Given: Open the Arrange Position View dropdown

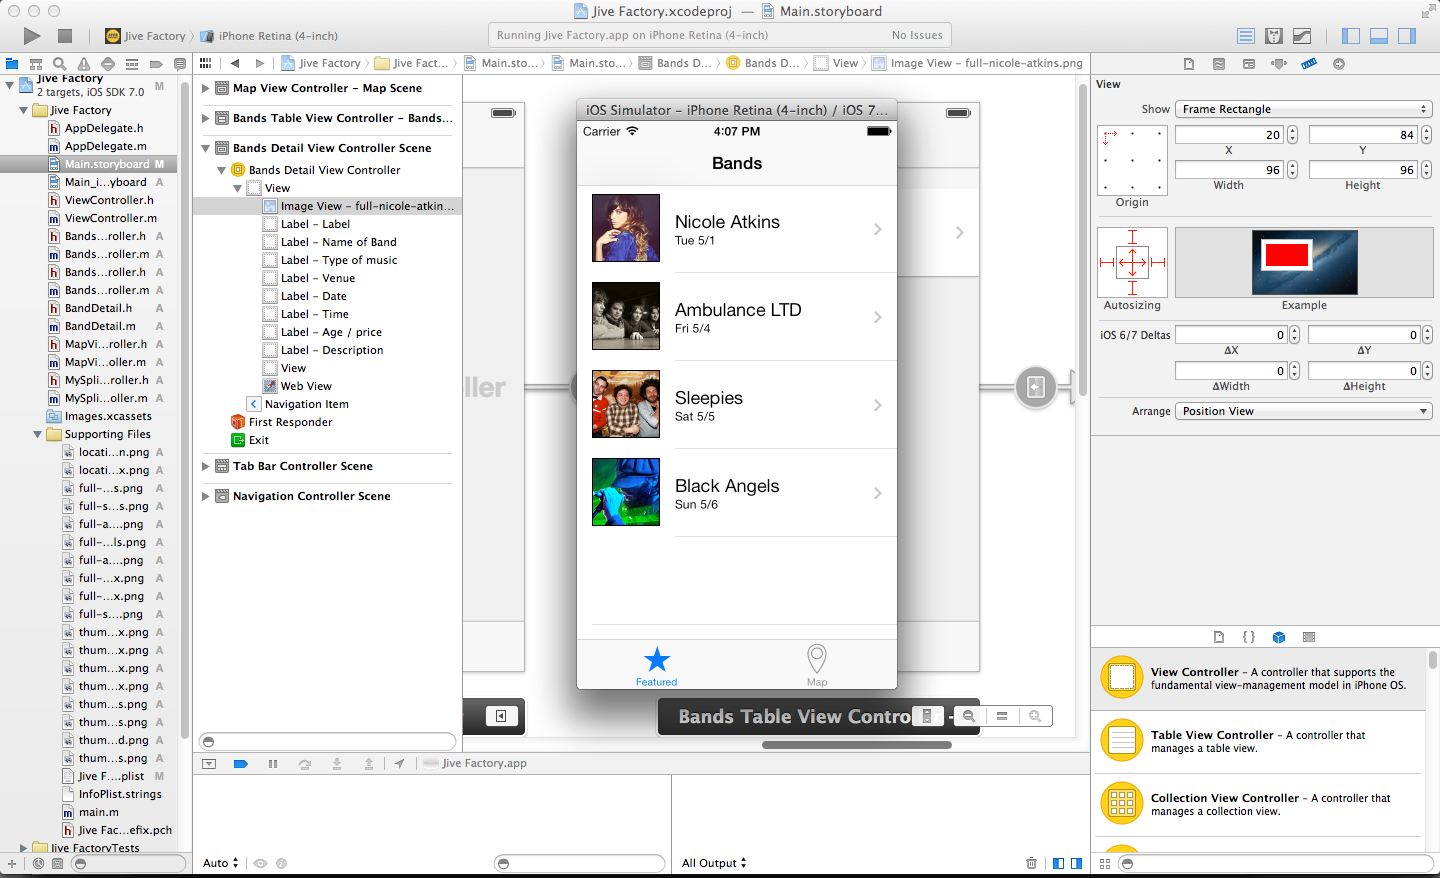Looking at the screenshot, I should coord(1304,411).
